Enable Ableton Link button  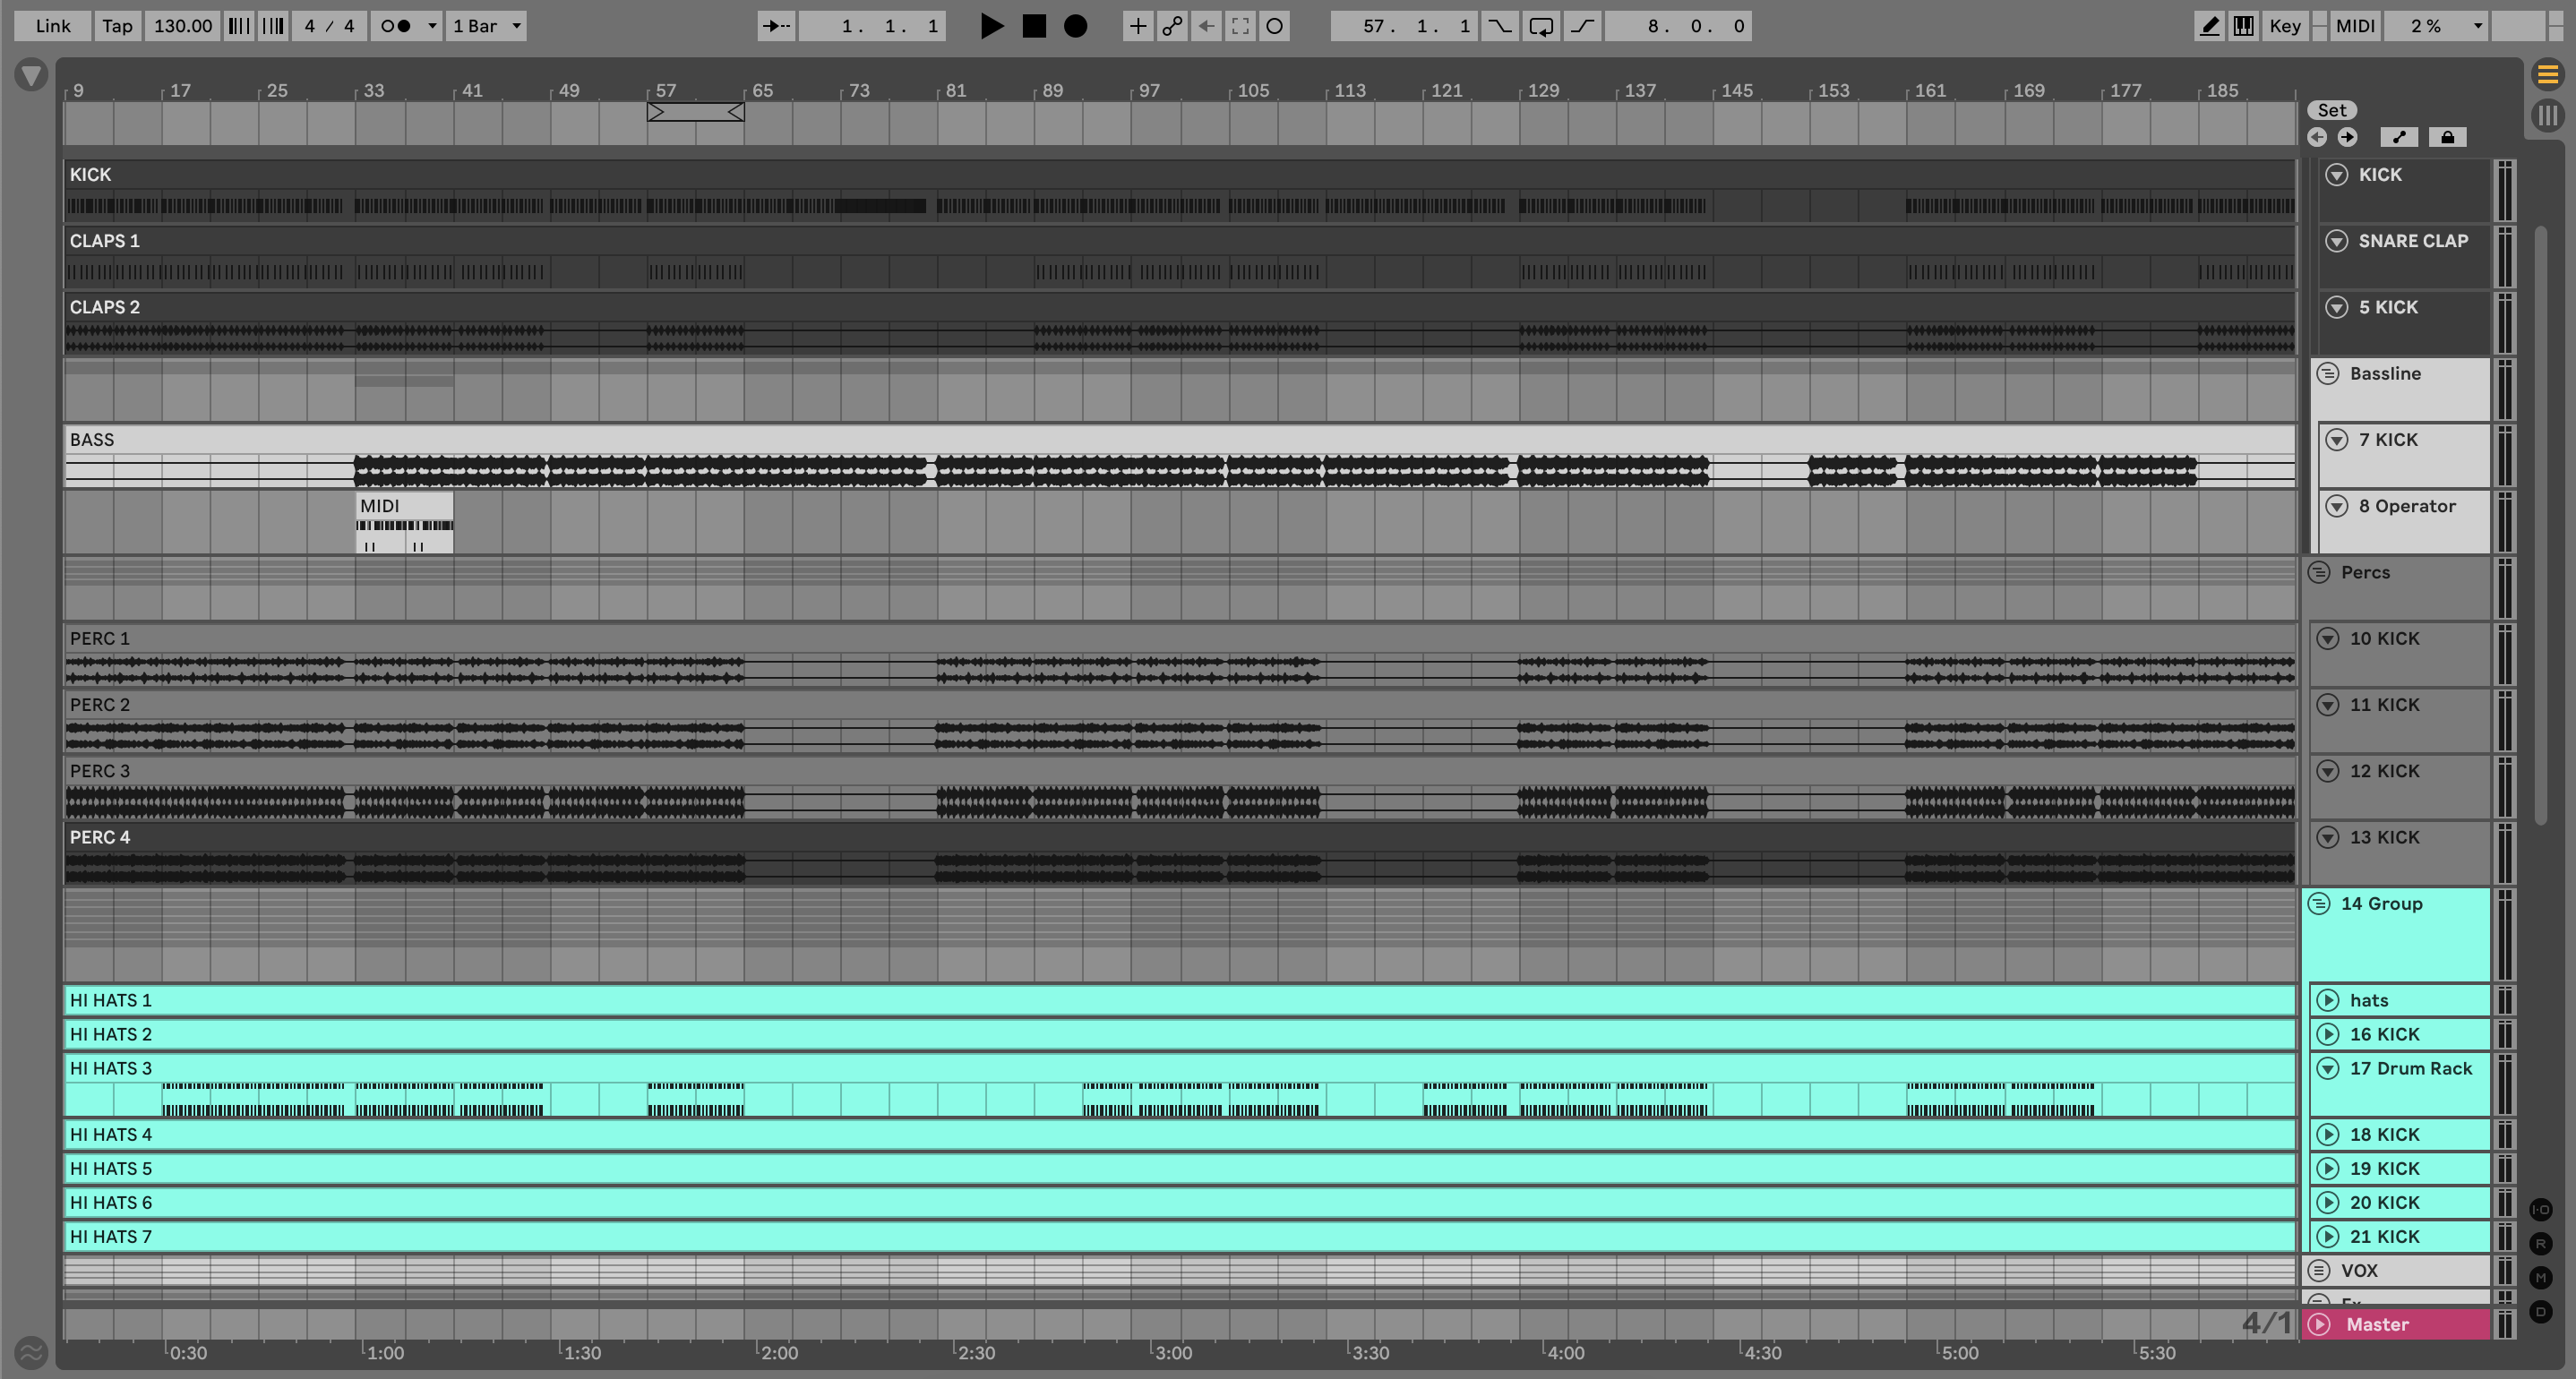coord(53,26)
